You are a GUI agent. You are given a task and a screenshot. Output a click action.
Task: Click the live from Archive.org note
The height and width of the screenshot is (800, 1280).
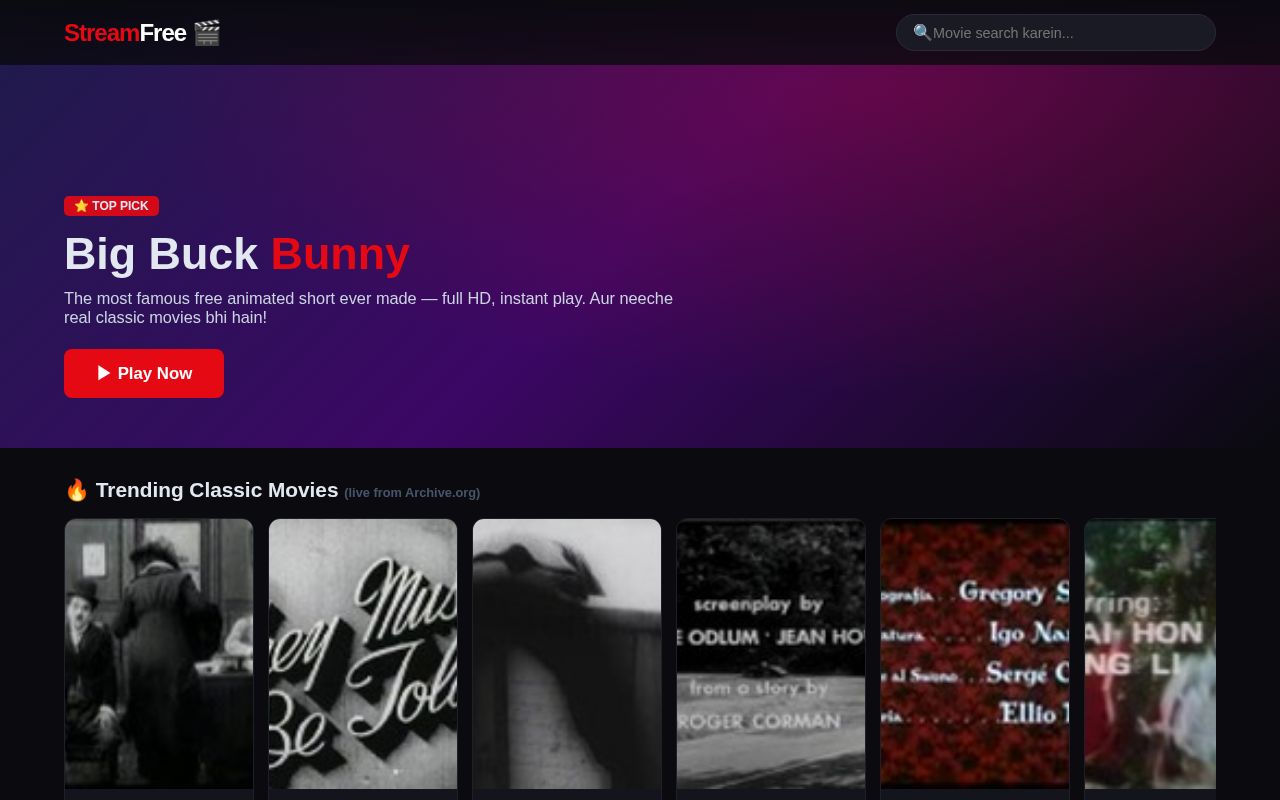tap(412, 493)
